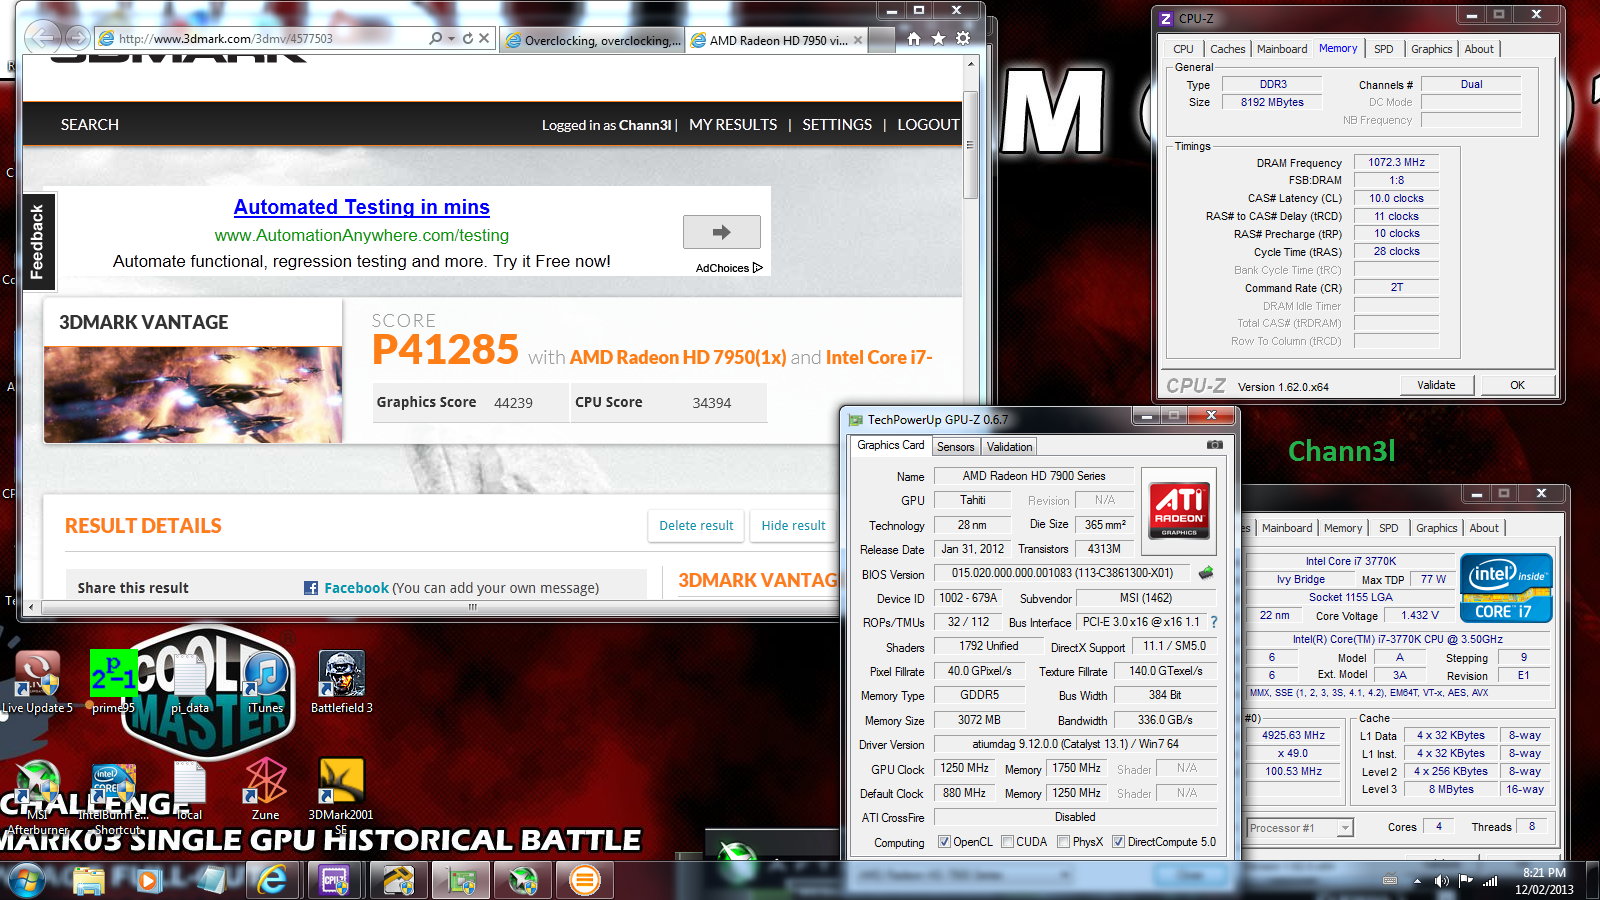Launch iTunes from the desktop
The height and width of the screenshot is (900, 1600).
(265, 682)
